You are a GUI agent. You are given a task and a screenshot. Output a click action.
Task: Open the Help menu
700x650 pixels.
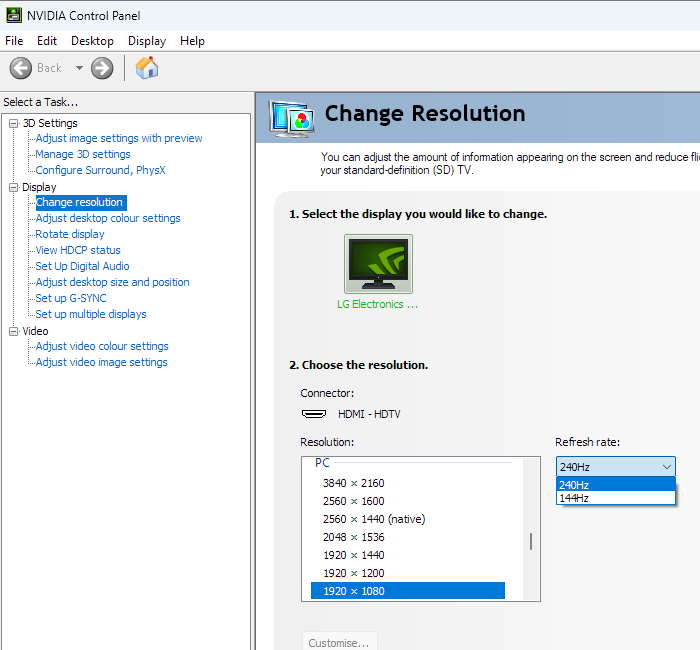click(192, 41)
